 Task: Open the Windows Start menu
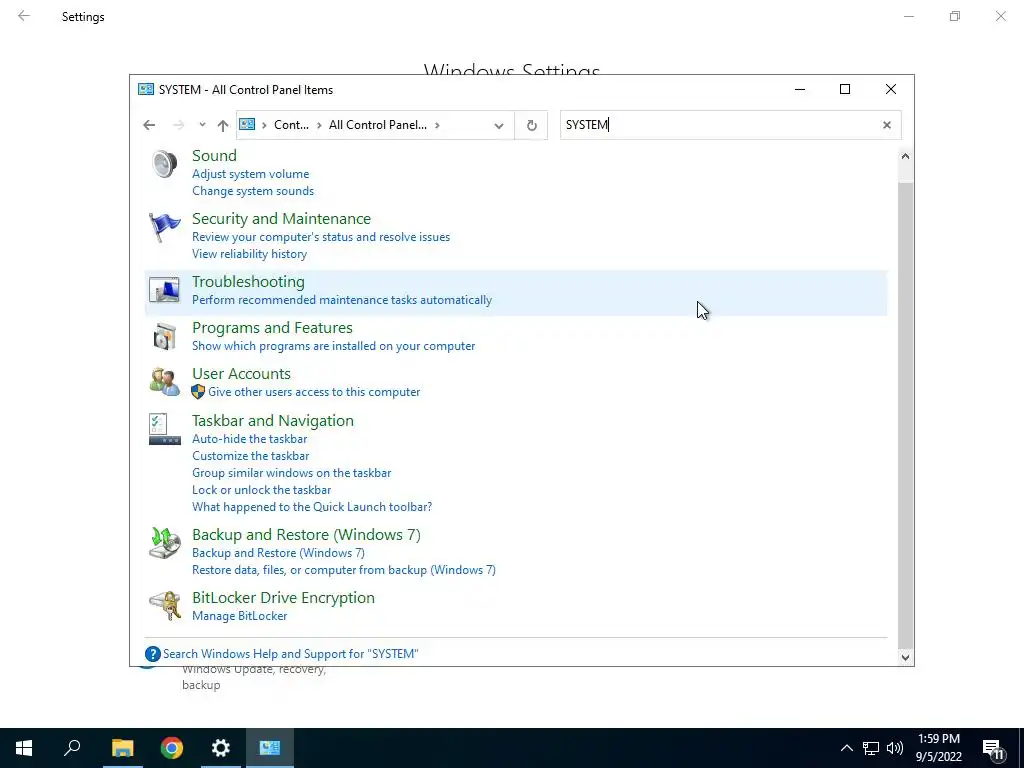click(x=24, y=748)
